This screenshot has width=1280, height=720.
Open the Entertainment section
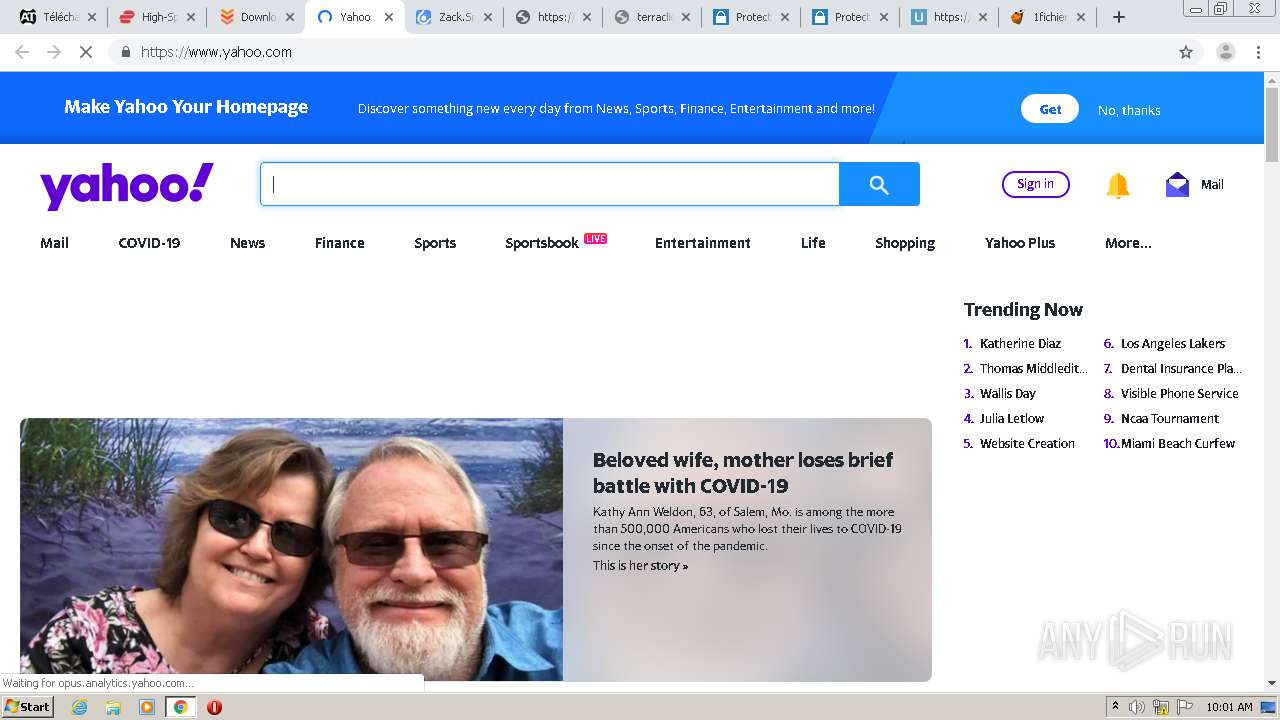[x=702, y=243]
